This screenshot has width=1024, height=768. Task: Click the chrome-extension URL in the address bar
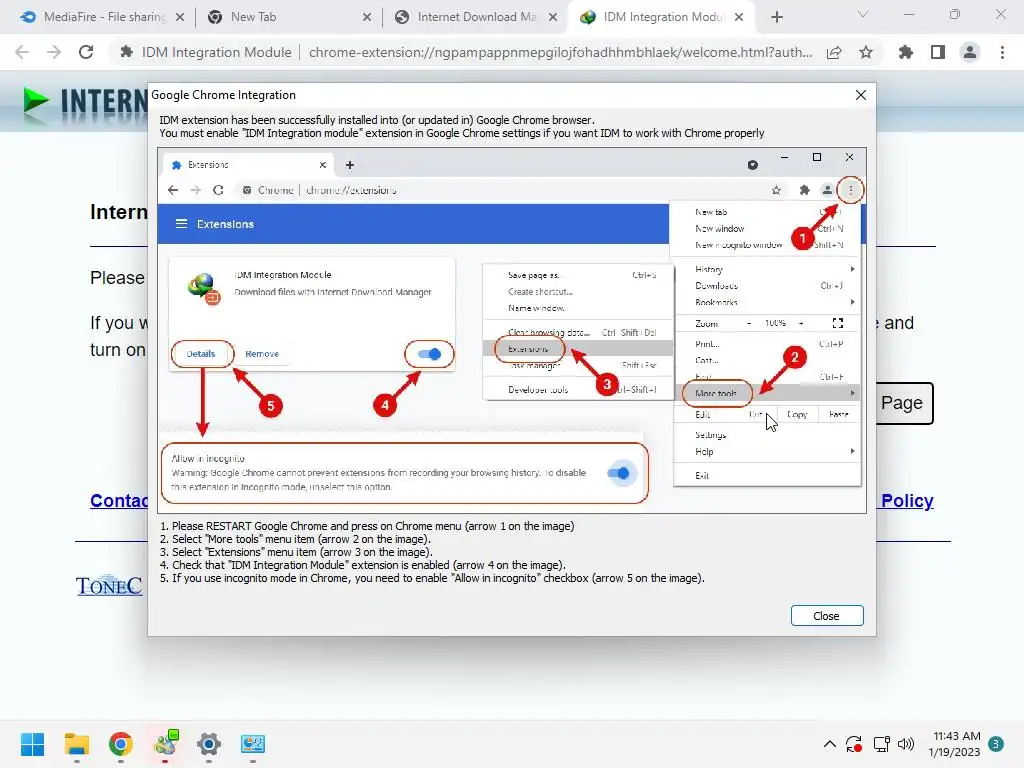click(560, 52)
